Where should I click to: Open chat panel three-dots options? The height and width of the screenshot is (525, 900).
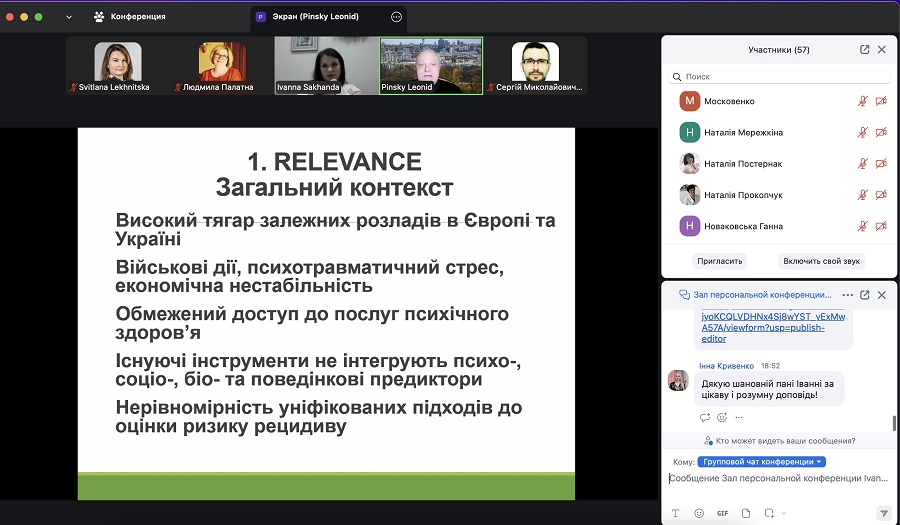[847, 295]
